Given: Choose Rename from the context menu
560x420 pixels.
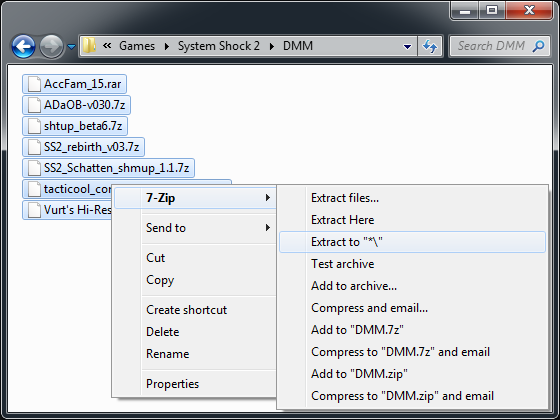Looking at the screenshot, I should (195, 354).
